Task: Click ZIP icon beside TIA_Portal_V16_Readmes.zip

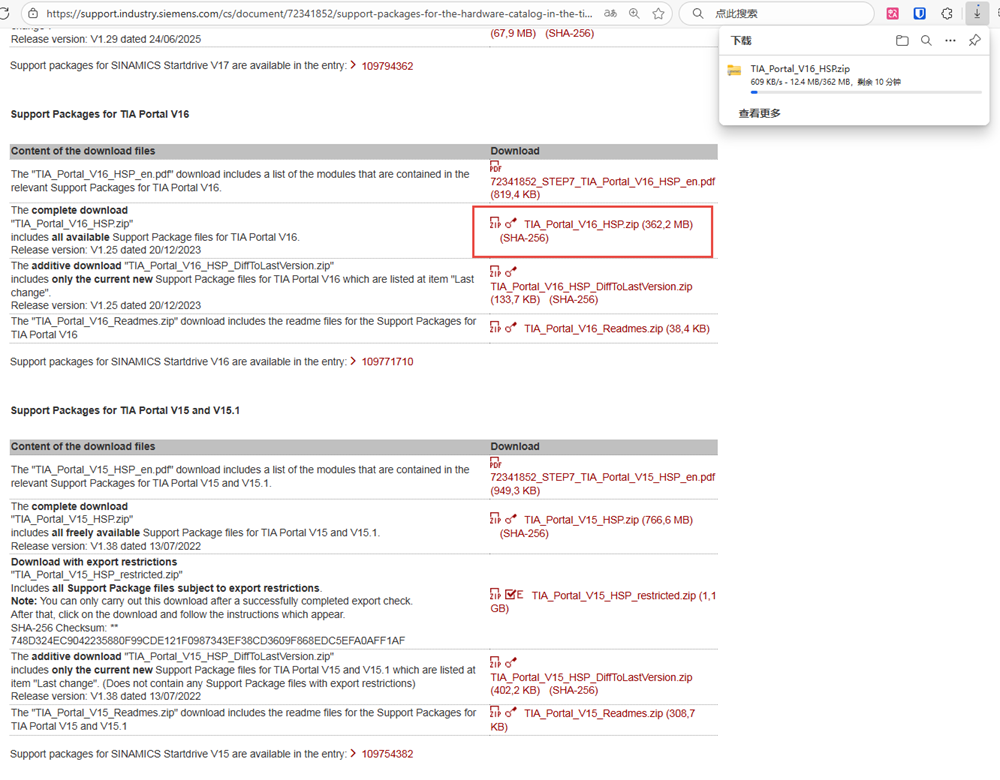Action: tap(496, 328)
